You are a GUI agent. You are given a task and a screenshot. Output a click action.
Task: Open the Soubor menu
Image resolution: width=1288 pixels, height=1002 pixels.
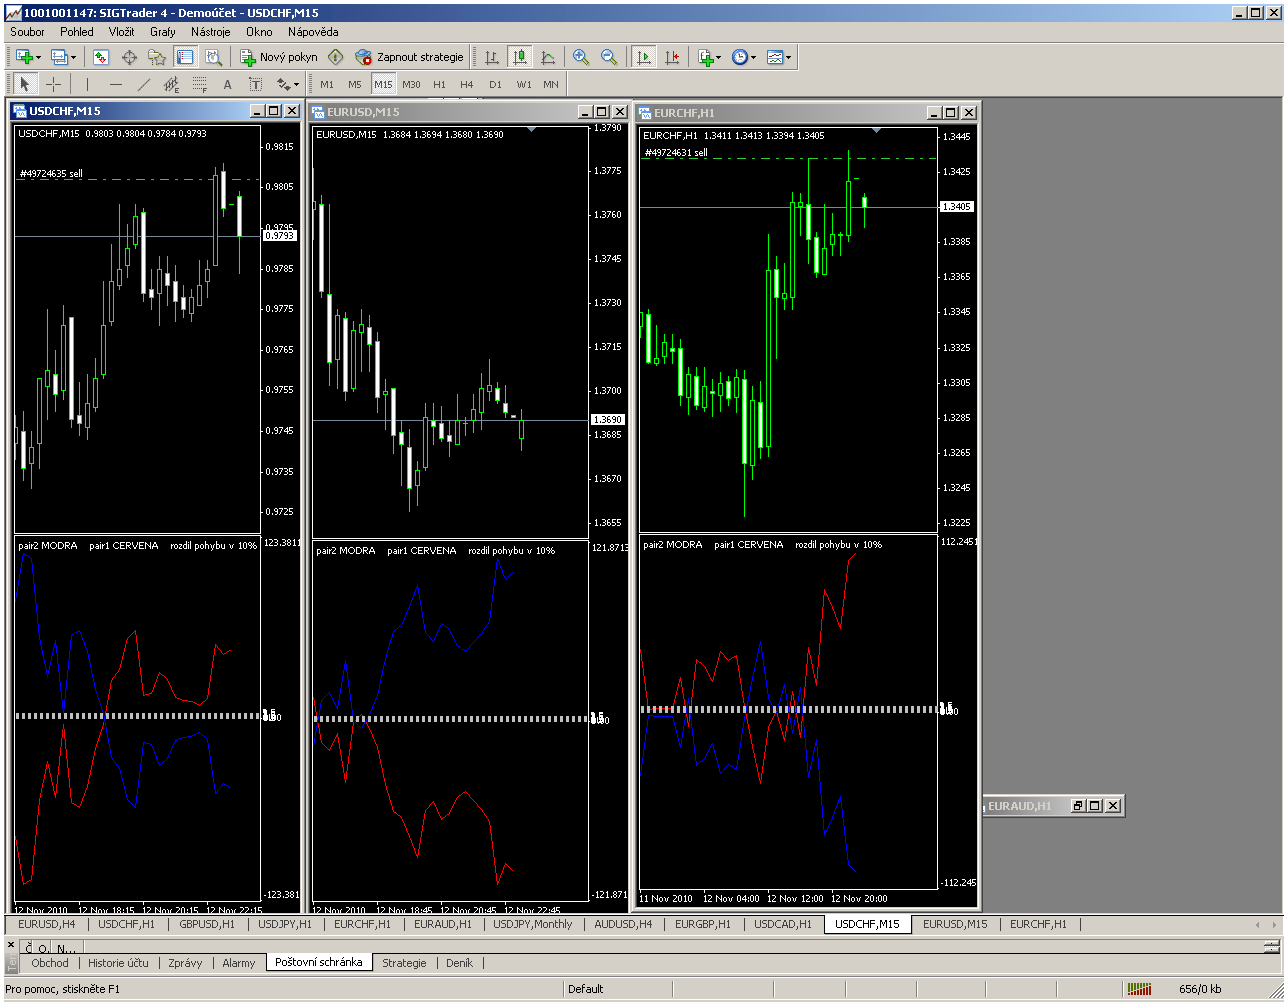(x=28, y=32)
